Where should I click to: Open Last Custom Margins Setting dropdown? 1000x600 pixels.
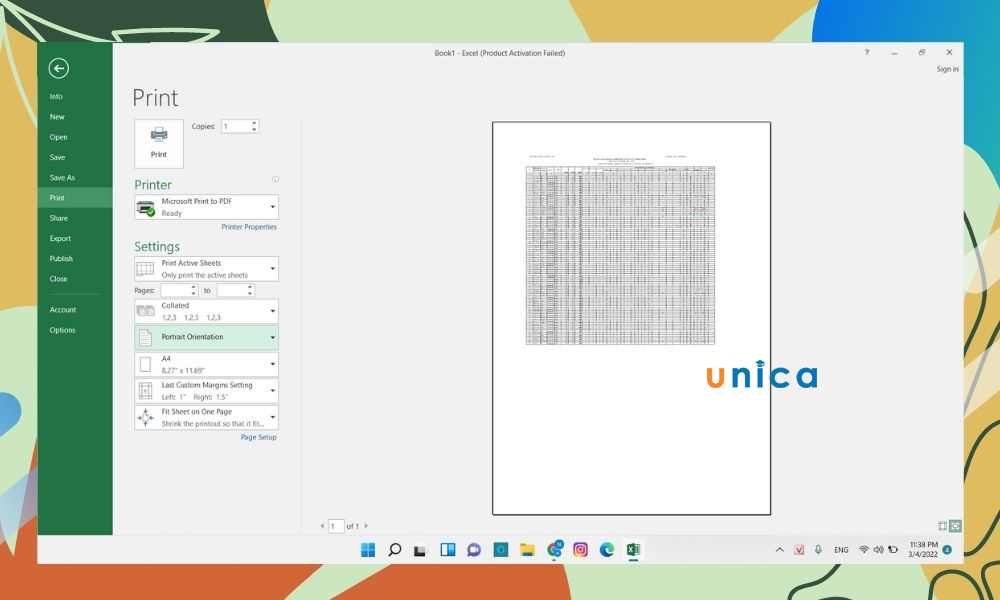pos(207,391)
